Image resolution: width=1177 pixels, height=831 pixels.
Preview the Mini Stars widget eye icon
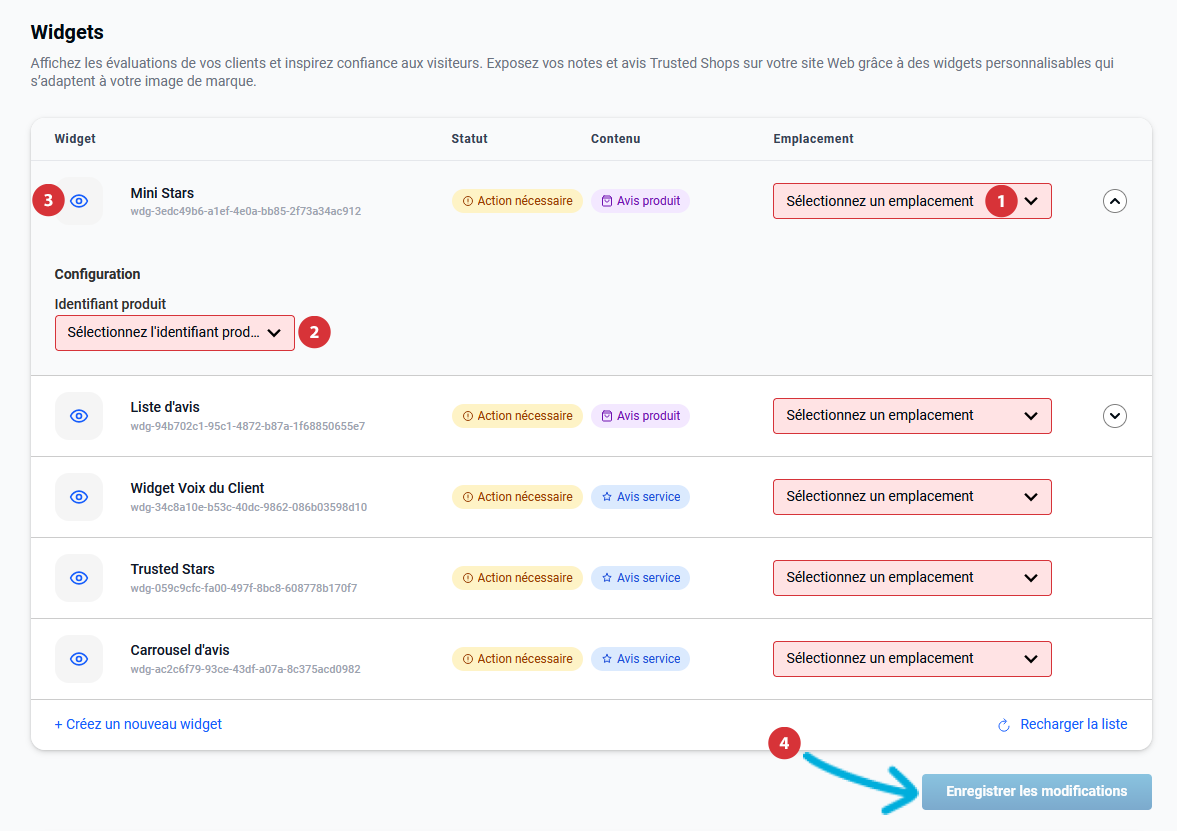coord(80,201)
